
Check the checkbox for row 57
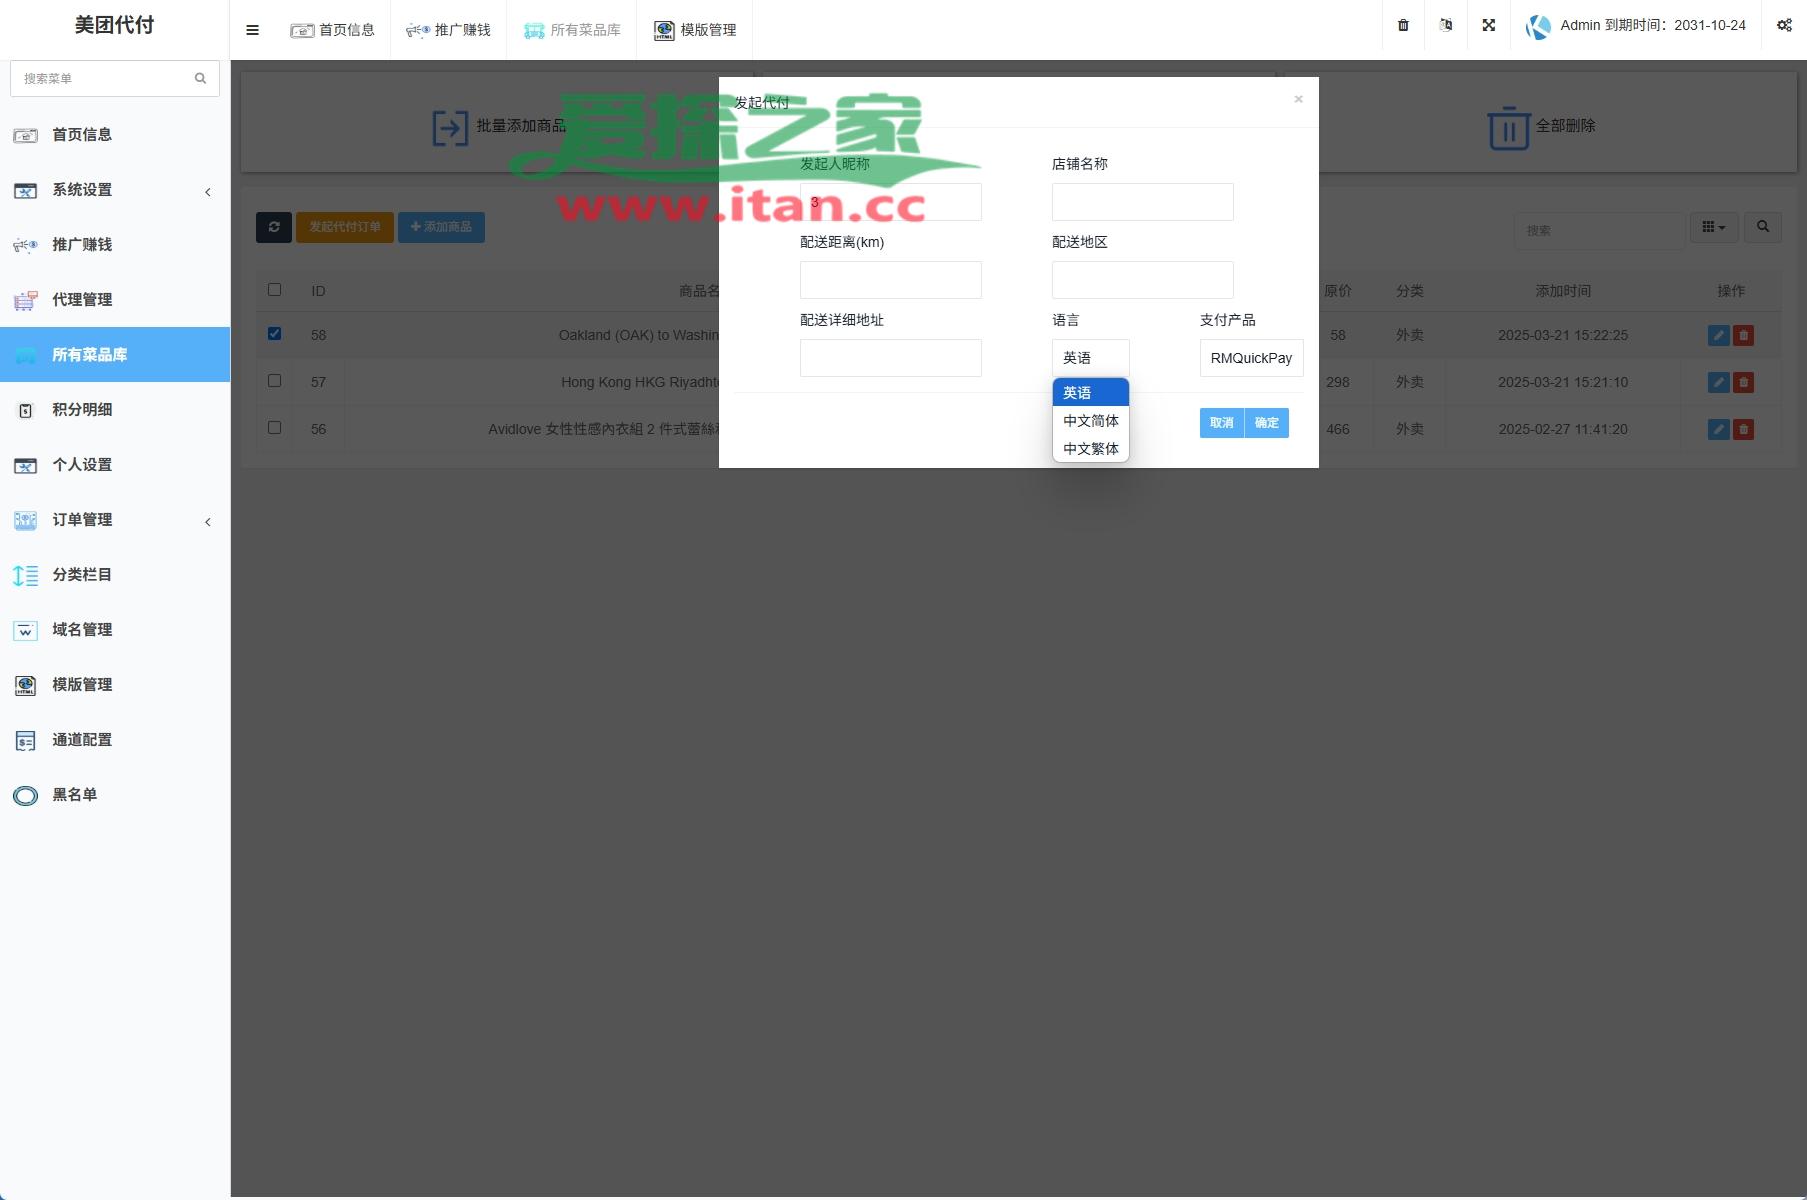(x=274, y=381)
